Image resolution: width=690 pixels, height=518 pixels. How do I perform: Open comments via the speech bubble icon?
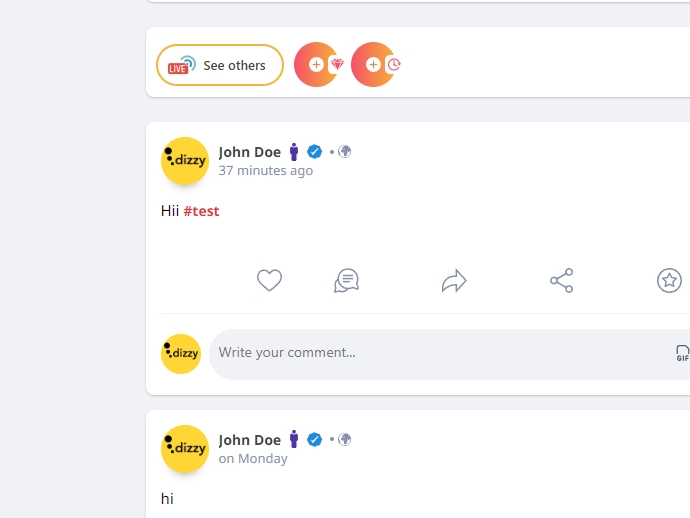[x=346, y=281]
